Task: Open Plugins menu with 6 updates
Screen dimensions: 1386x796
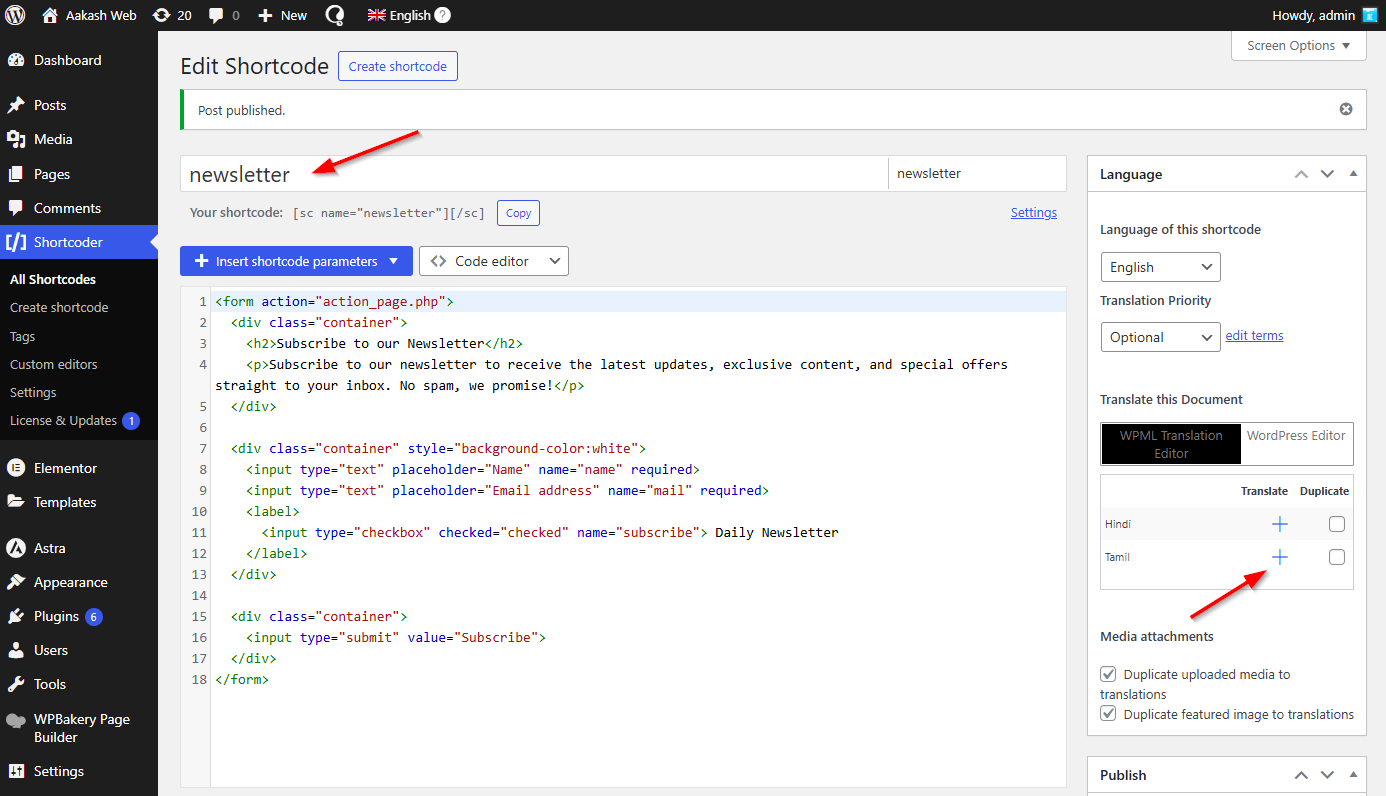Action: (x=79, y=616)
